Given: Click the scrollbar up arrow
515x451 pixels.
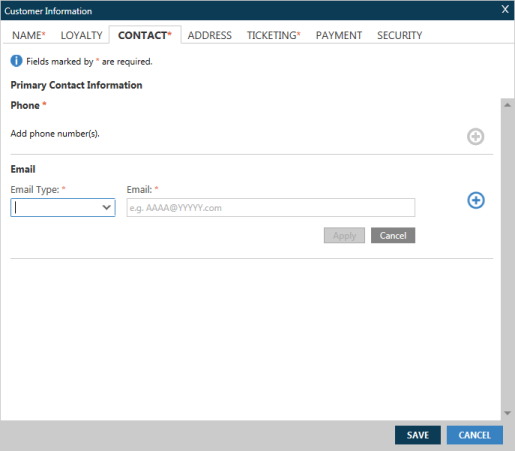Looking at the screenshot, I should pyautogui.click(x=507, y=105).
